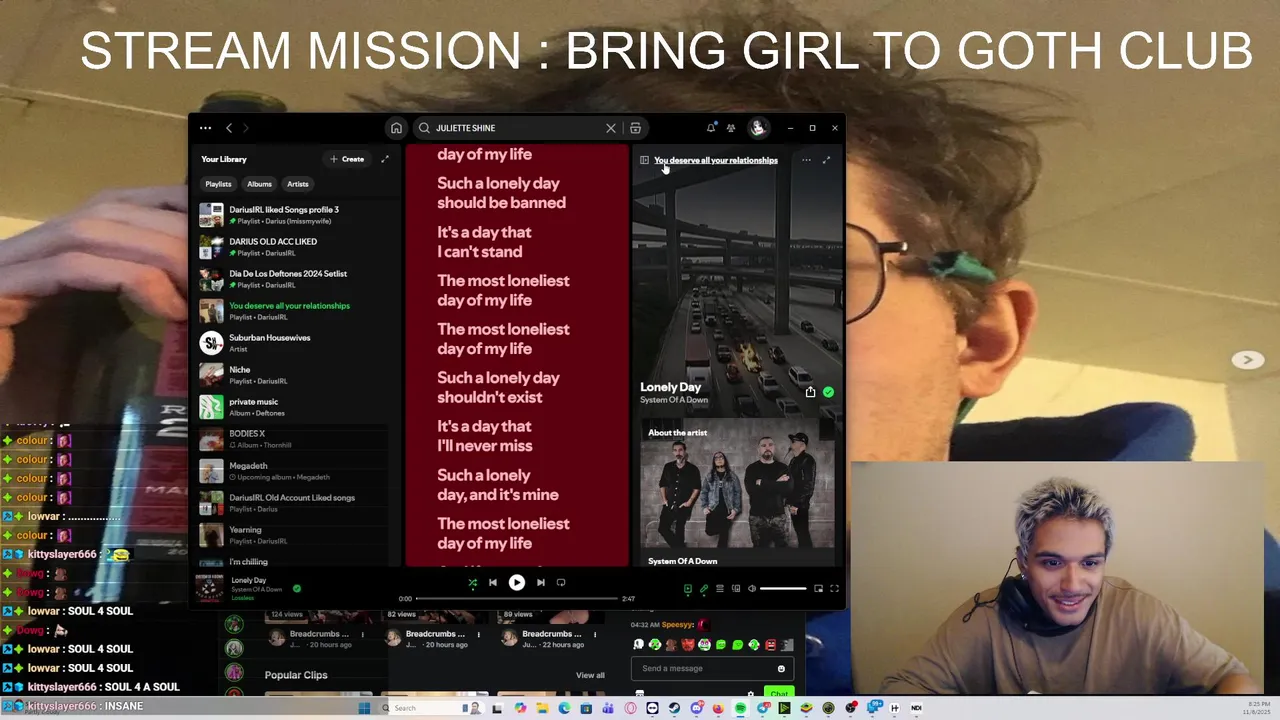The width and height of the screenshot is (1280, 720).
Task: Open the Niche playlist
Action: [x=295, y=375]
